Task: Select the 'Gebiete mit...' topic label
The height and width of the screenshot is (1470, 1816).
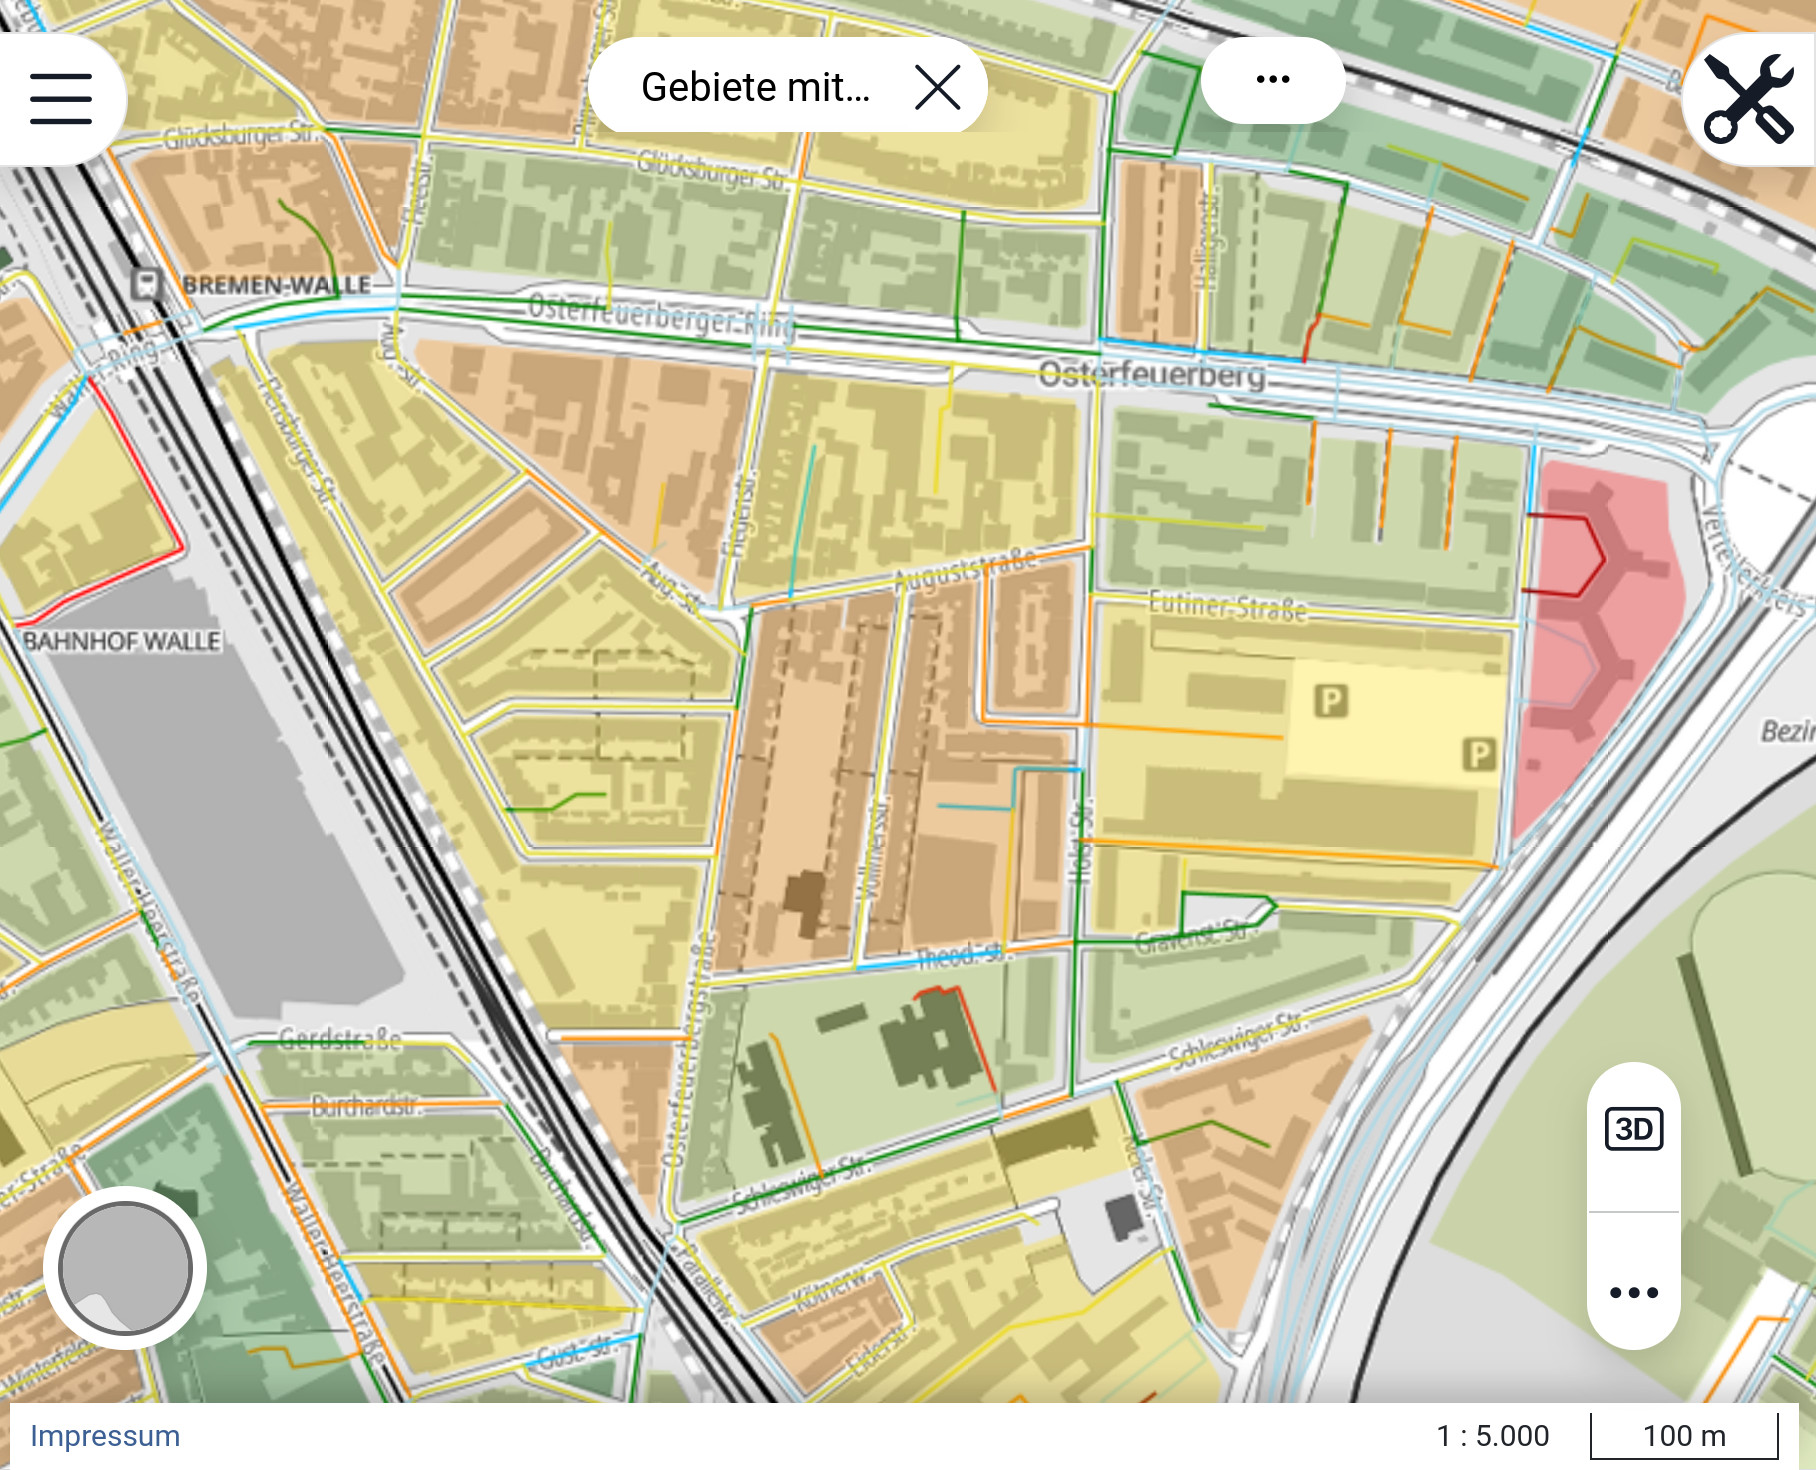Action: 755,87
